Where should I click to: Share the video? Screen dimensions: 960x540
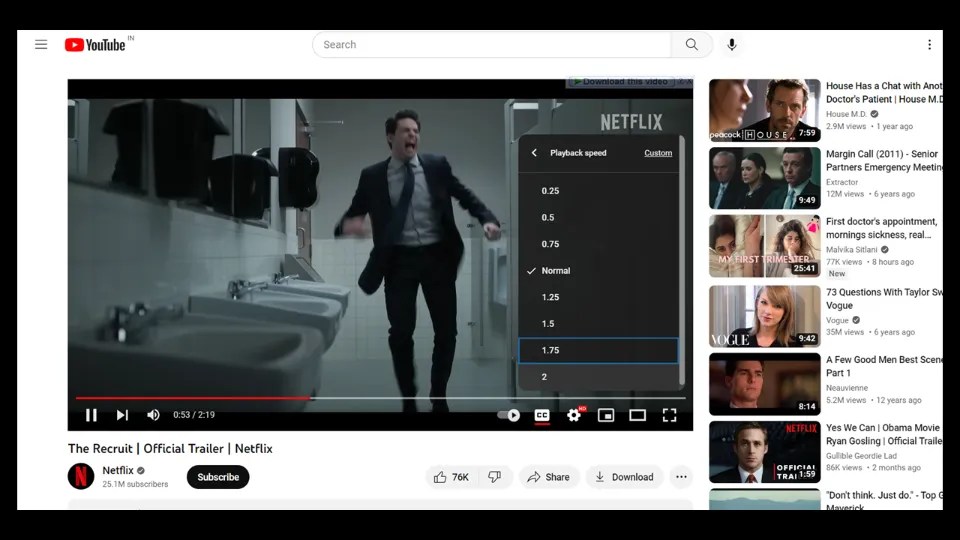pos(549,477)
